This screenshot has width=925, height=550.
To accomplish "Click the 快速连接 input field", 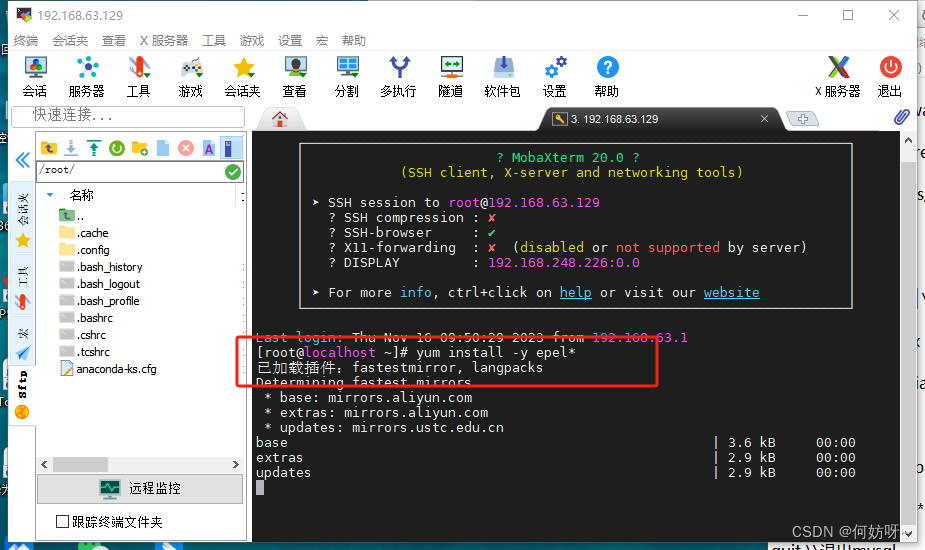I will click(128, 116).
